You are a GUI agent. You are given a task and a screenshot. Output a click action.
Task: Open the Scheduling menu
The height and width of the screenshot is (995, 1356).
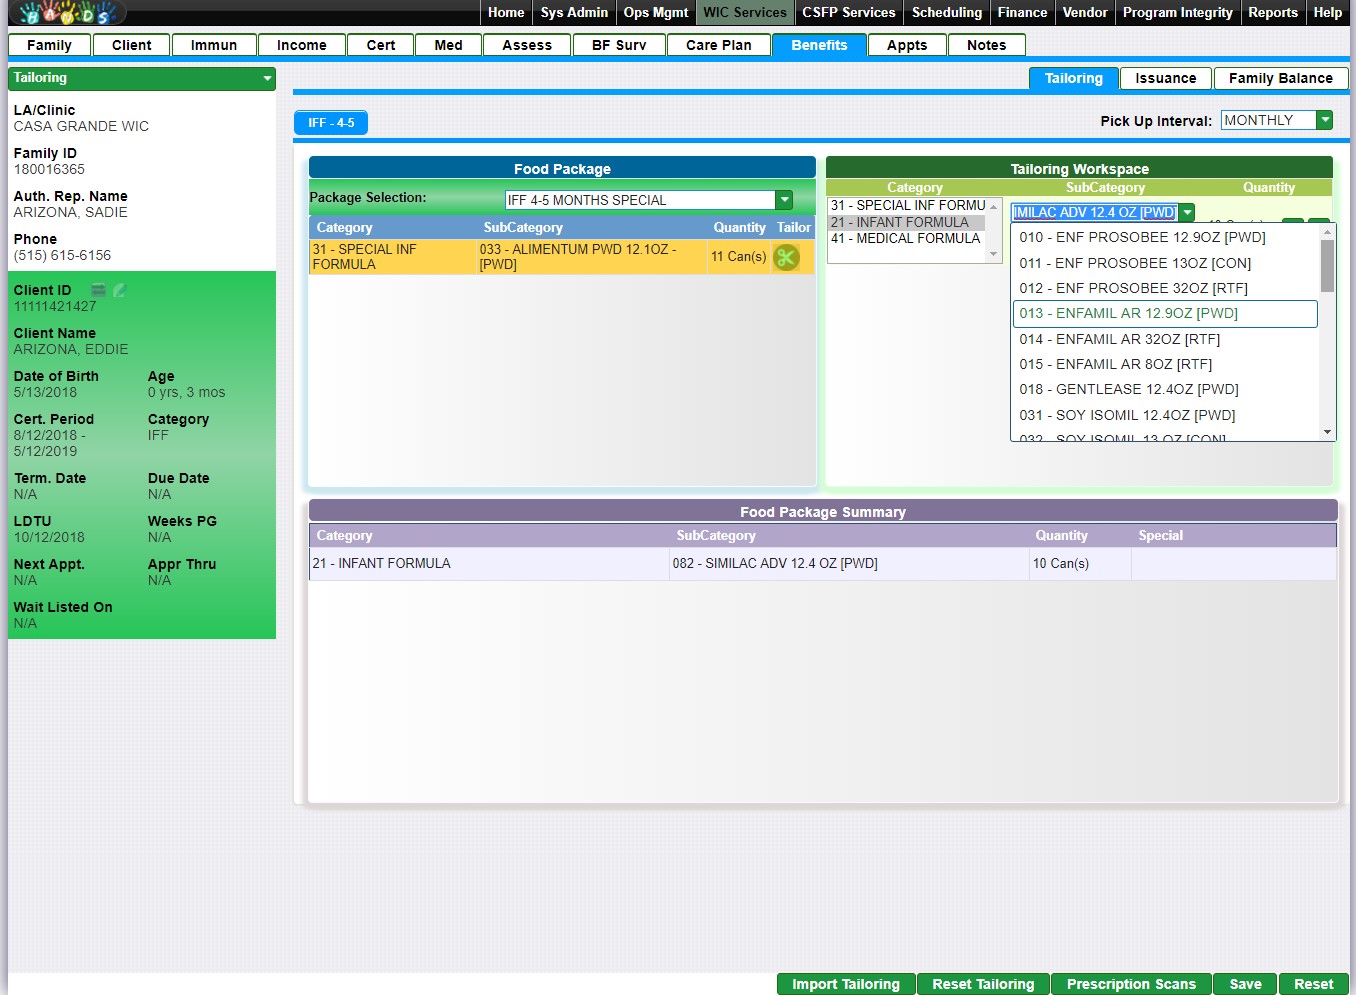pyautogui.click(x=946, y=12)
